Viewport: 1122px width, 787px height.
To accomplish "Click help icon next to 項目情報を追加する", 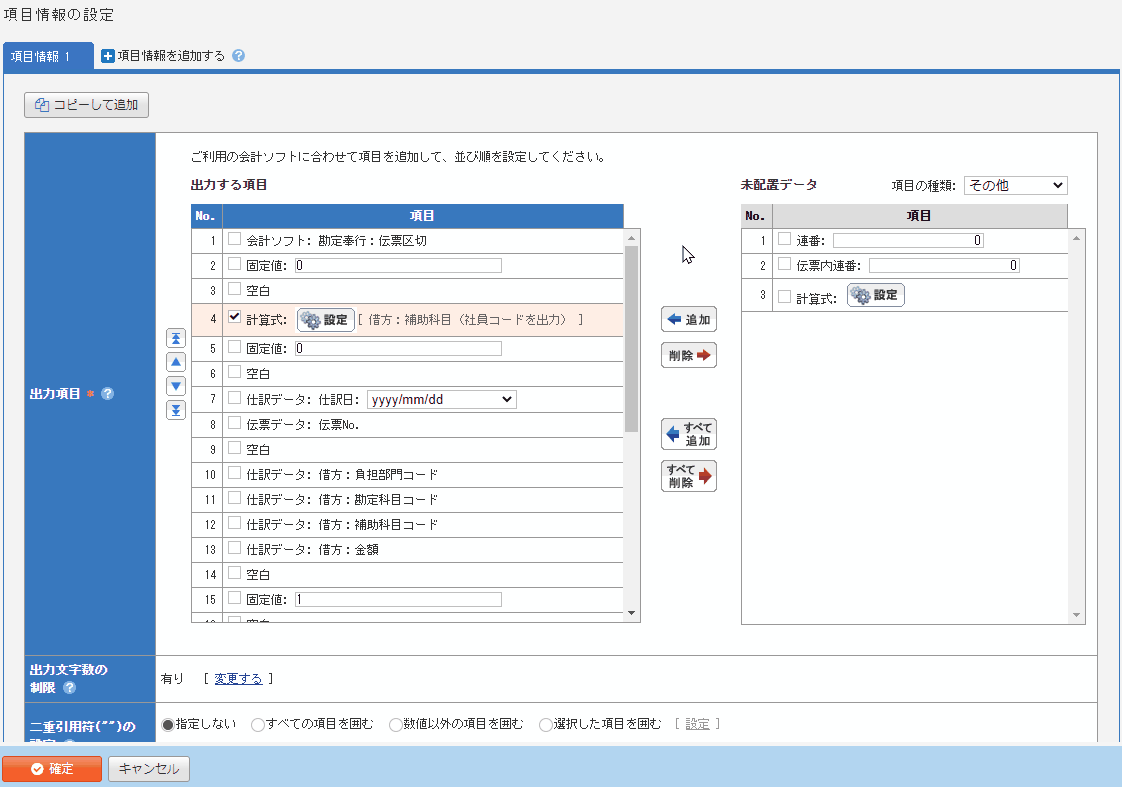I will pyautogui.click(x=238, y=56).
